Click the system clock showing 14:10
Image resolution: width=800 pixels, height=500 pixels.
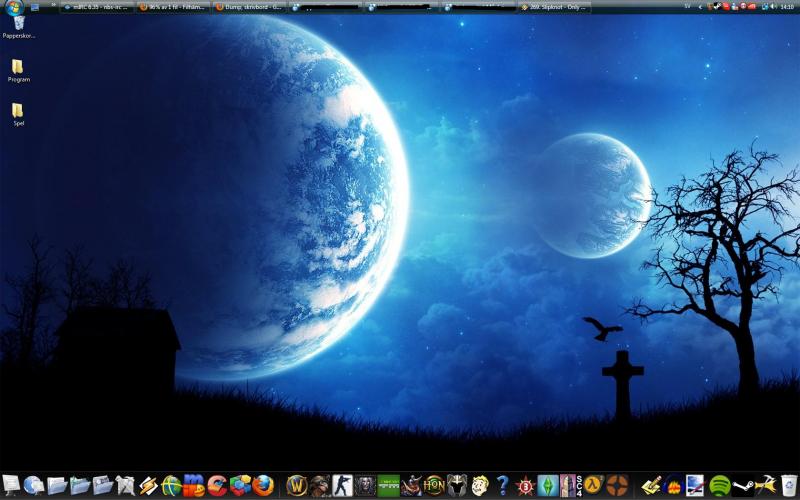coord(786,7)
